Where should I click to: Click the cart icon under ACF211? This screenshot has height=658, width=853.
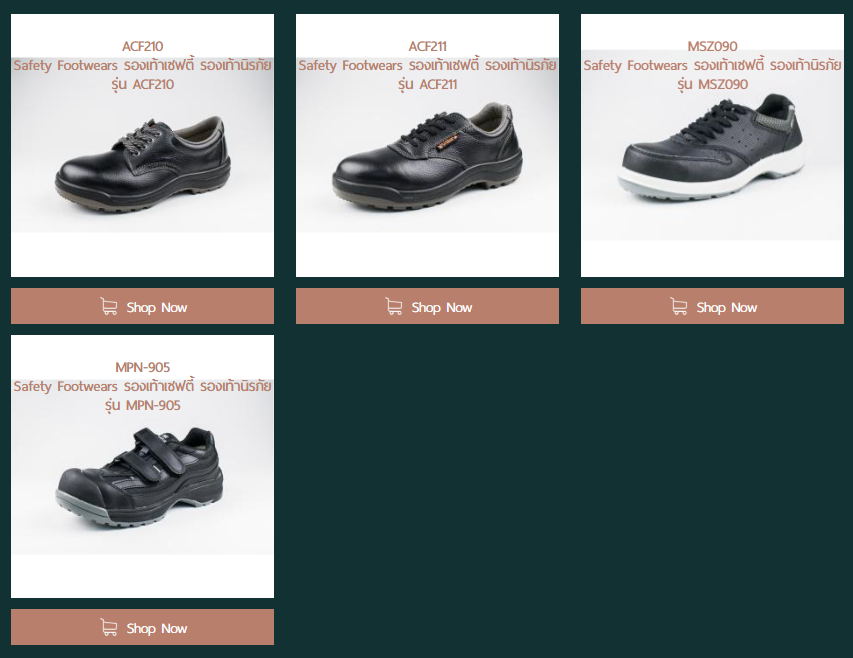point(394,307)
